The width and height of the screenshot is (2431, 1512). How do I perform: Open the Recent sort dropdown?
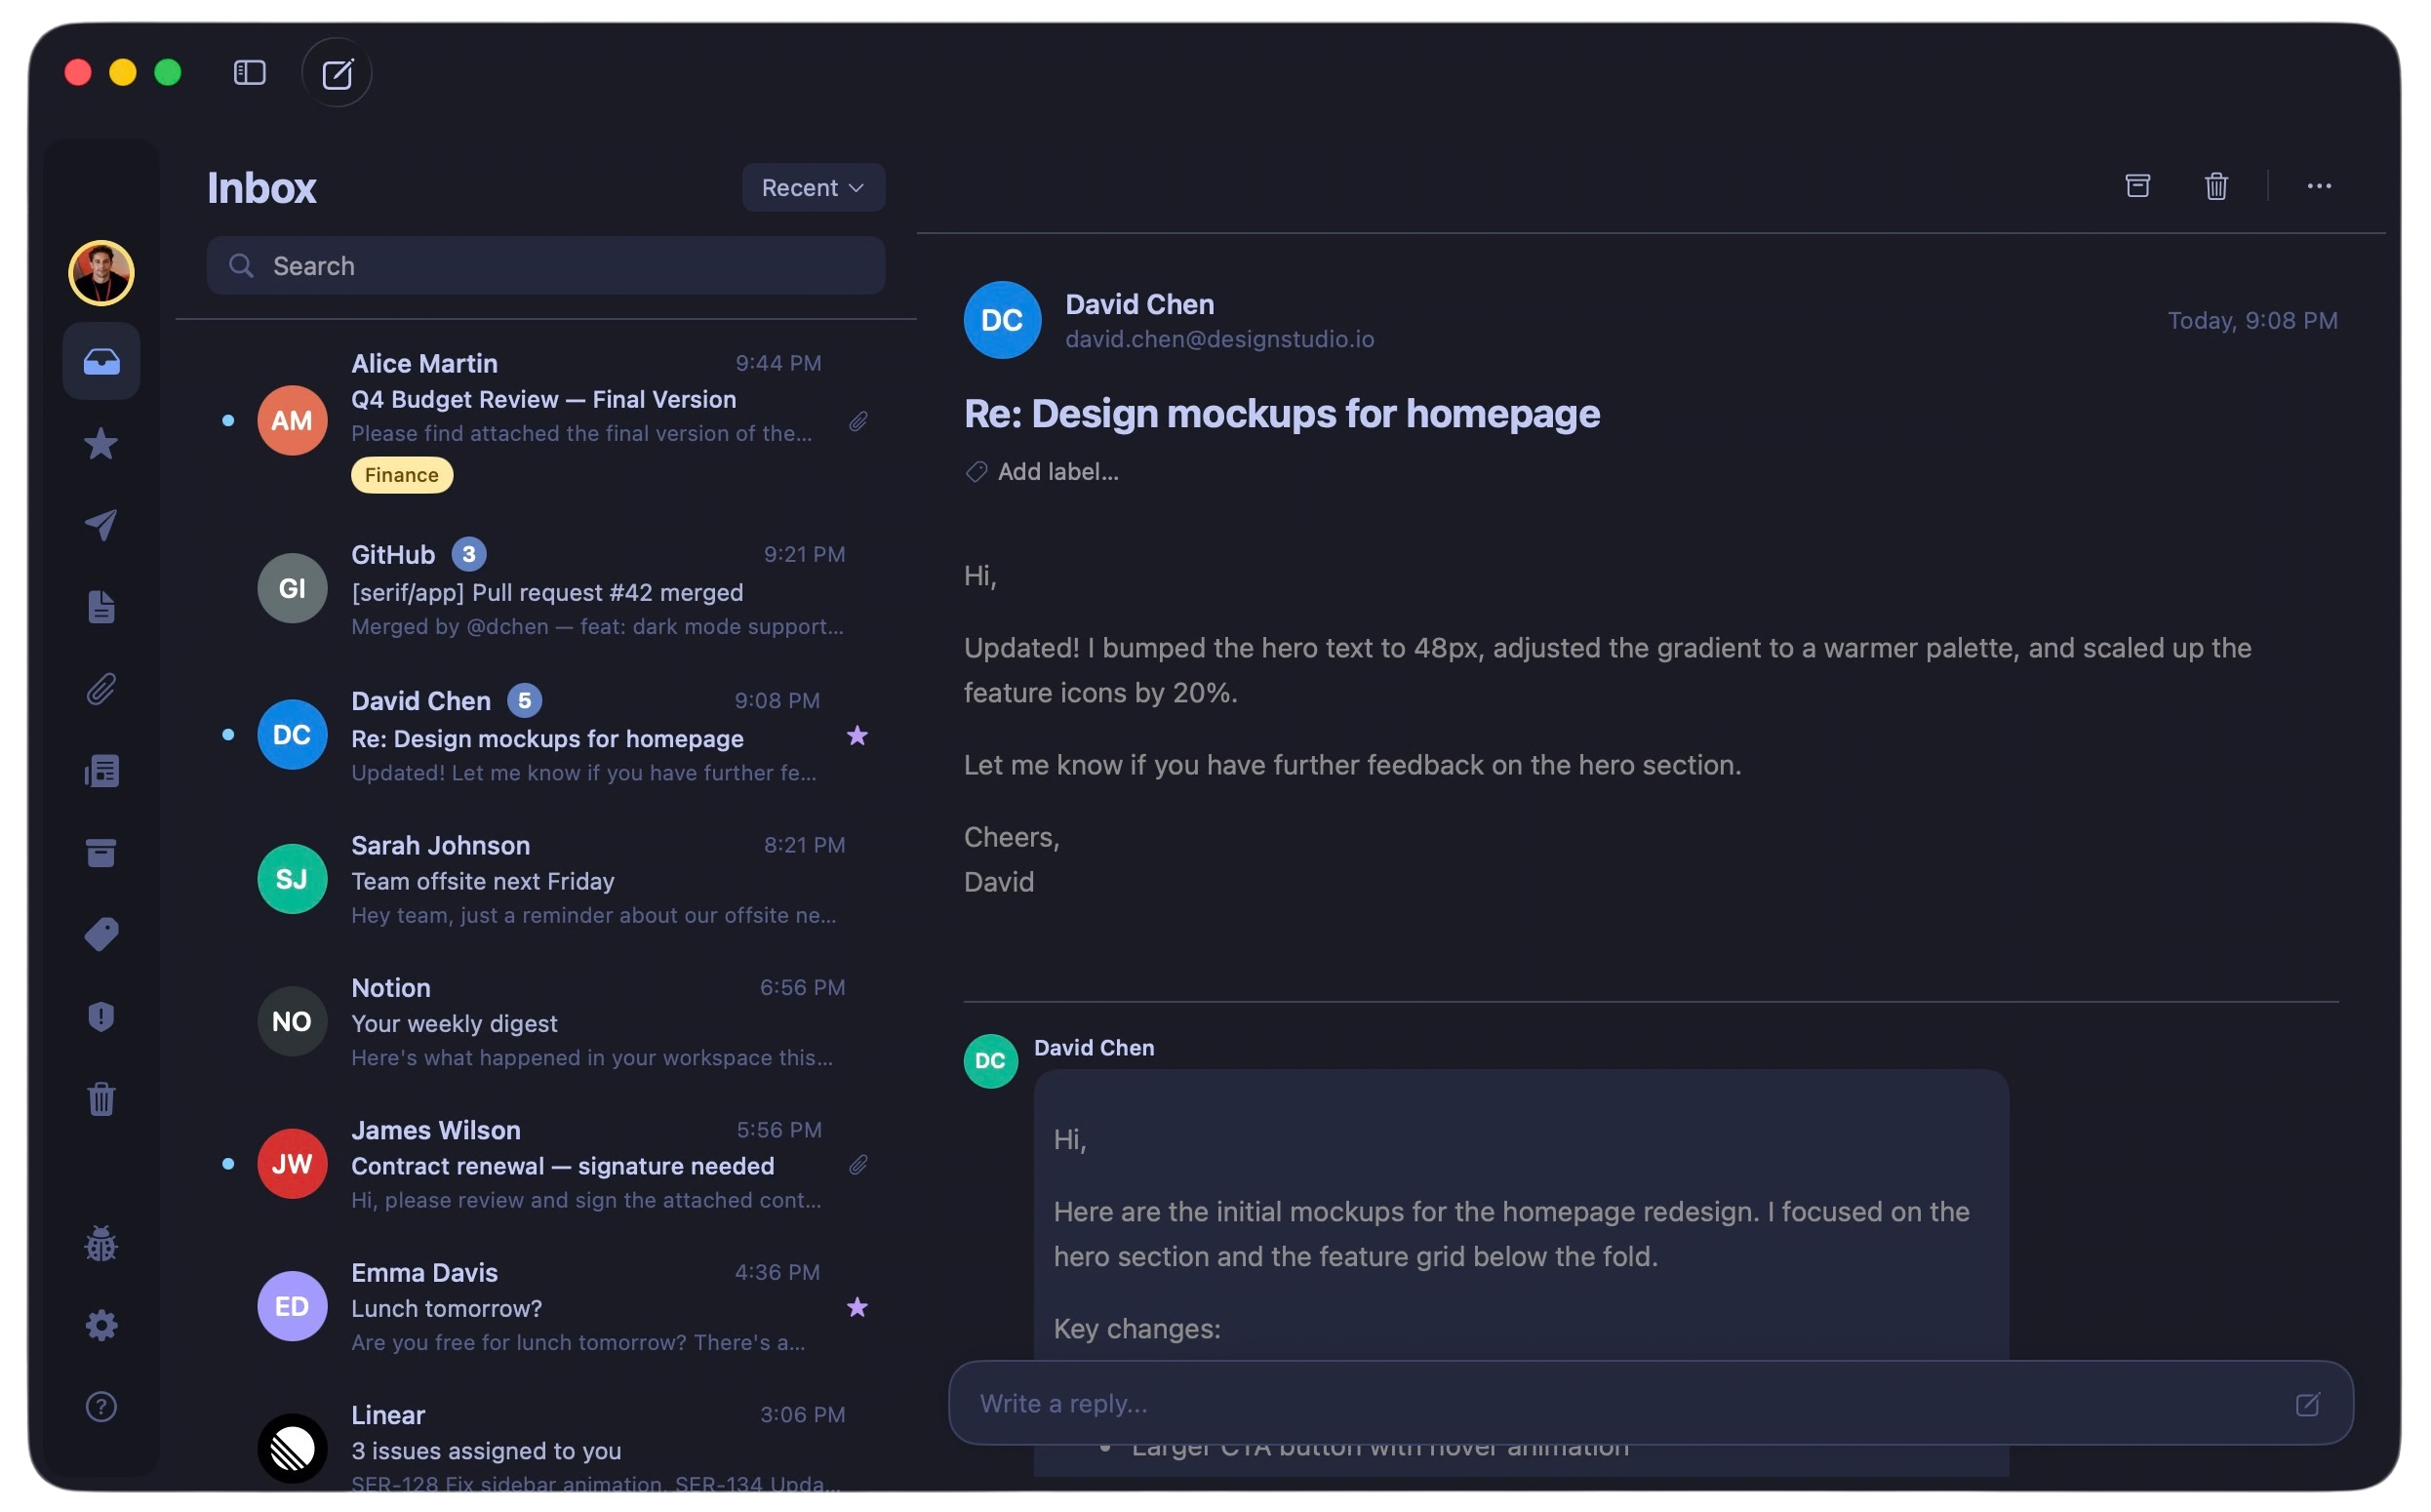pos(812,187)
